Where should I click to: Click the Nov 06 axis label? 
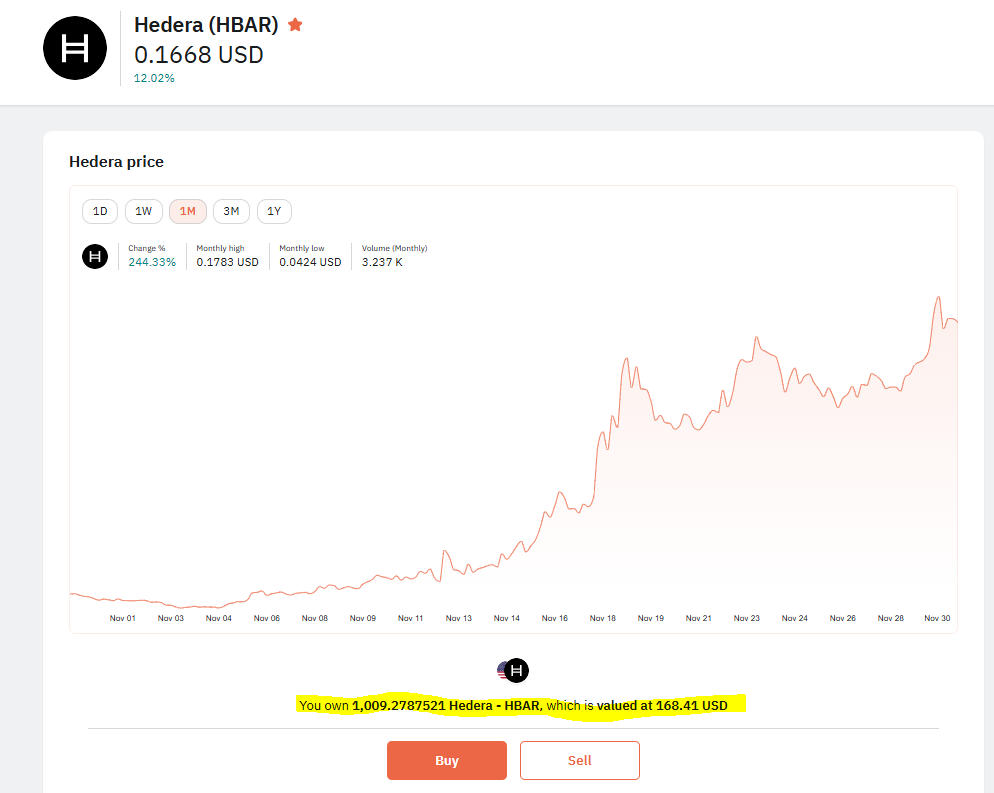[266, 618]
